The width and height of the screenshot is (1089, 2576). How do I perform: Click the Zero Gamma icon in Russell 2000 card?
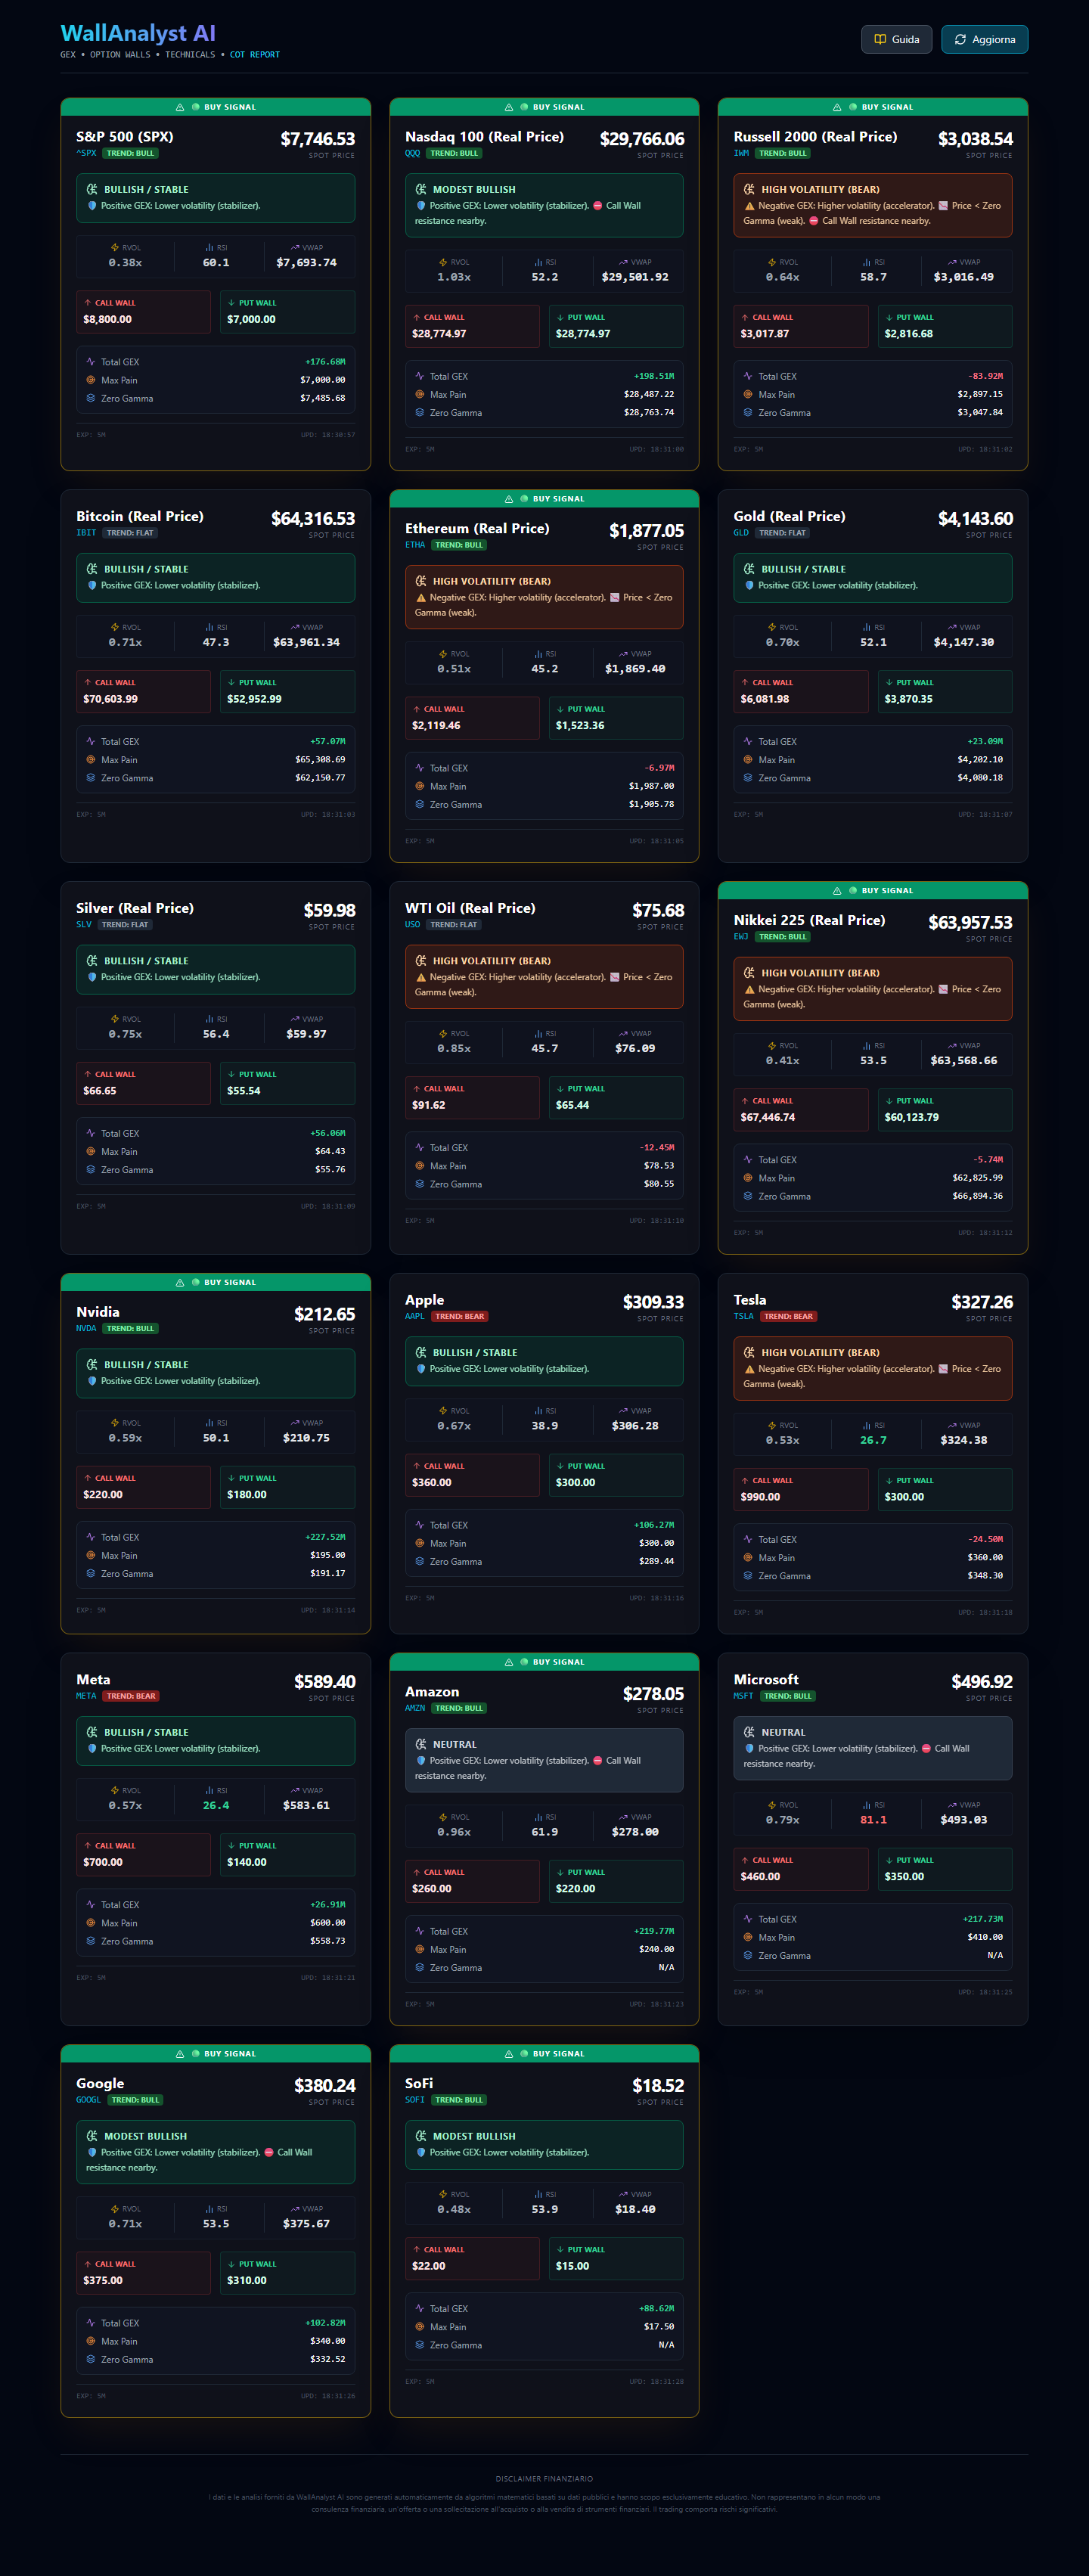pyautogui.click(x=748, y=412)
